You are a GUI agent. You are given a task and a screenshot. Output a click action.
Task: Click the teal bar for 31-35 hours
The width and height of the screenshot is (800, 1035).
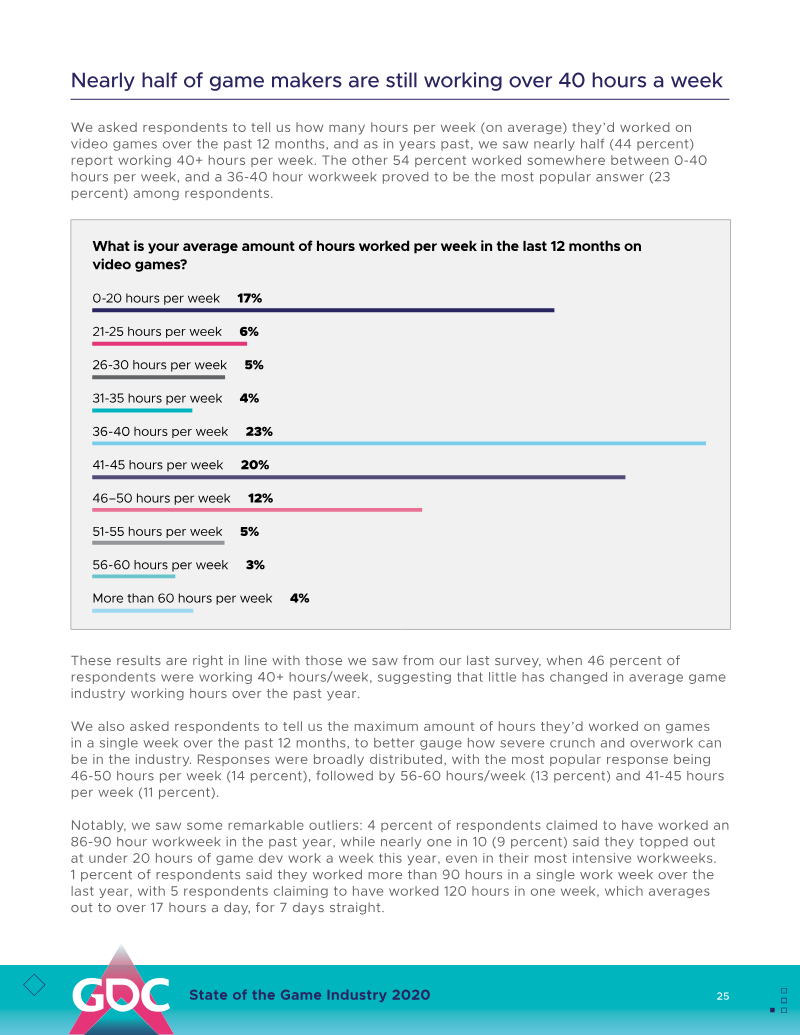[142, 410]
